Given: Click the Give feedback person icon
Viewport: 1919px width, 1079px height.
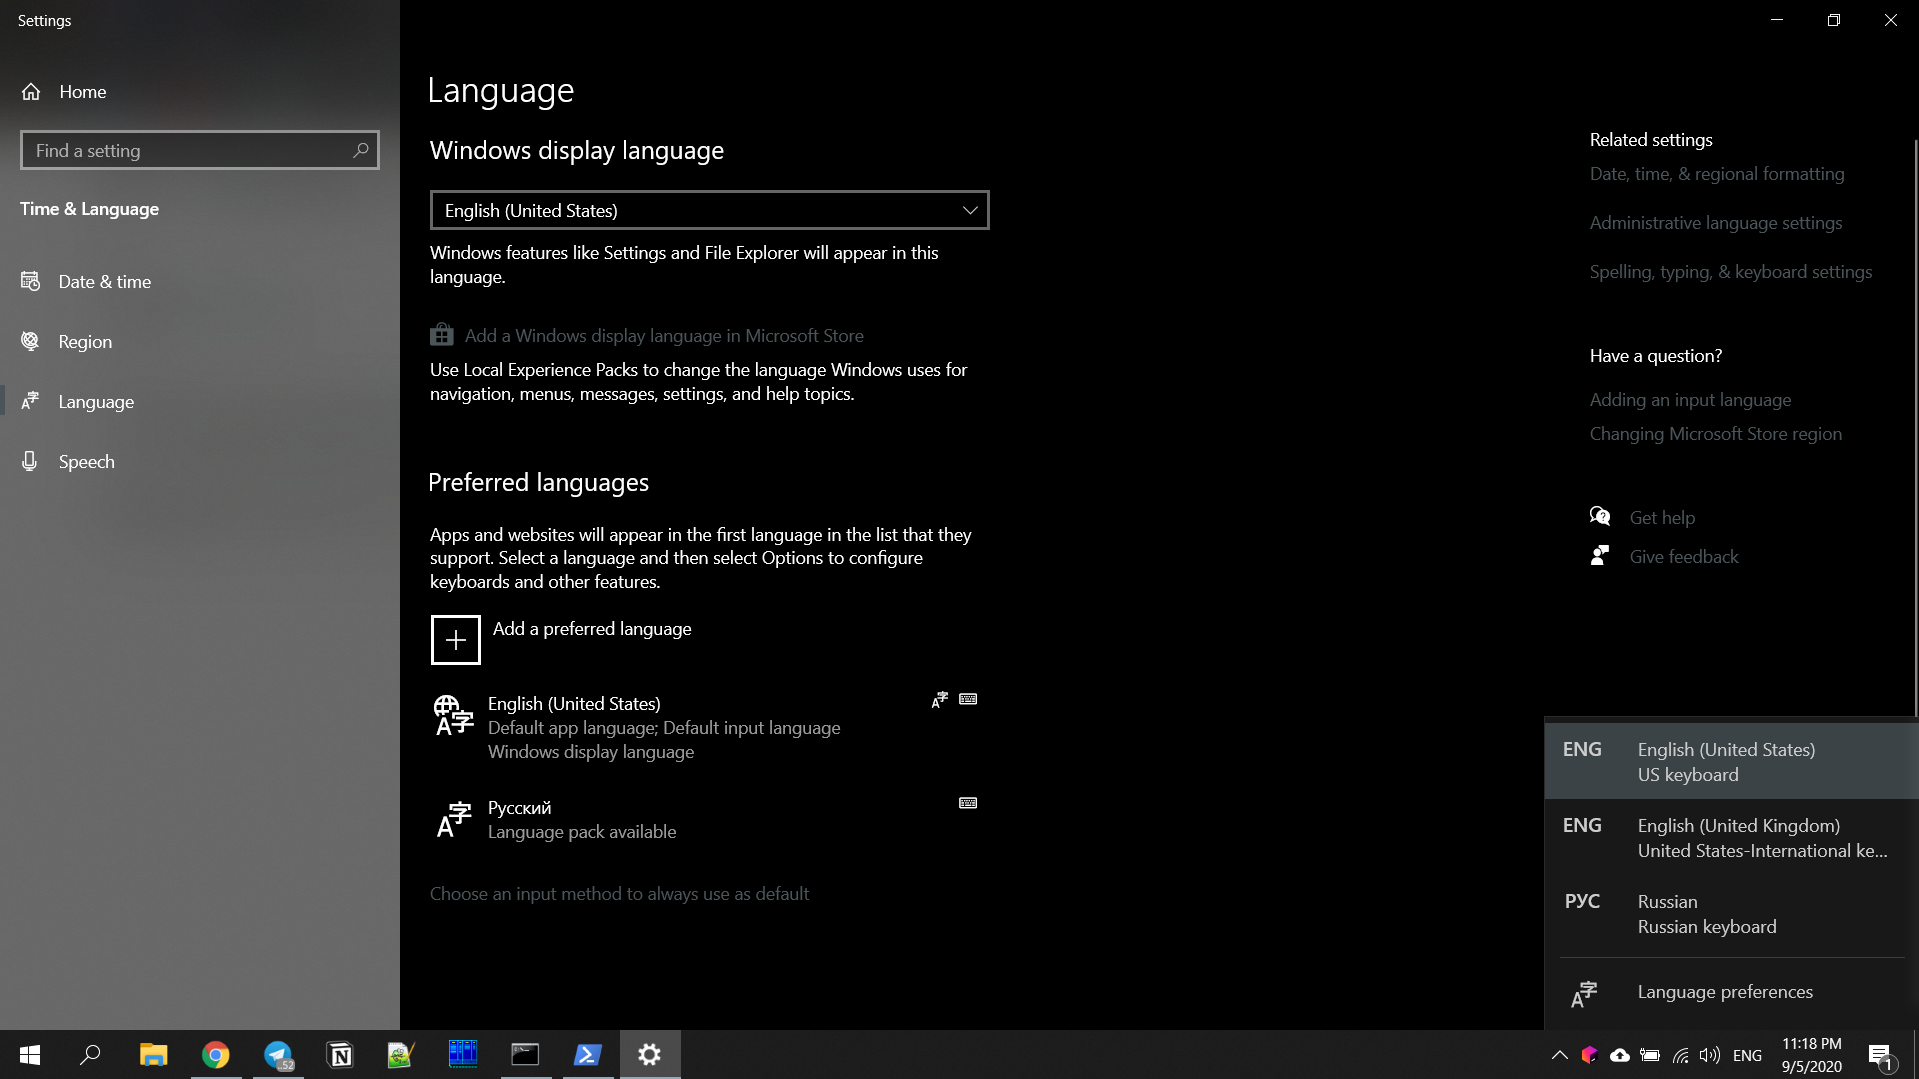Looking at the screenshot, I should coord(1600,556).
